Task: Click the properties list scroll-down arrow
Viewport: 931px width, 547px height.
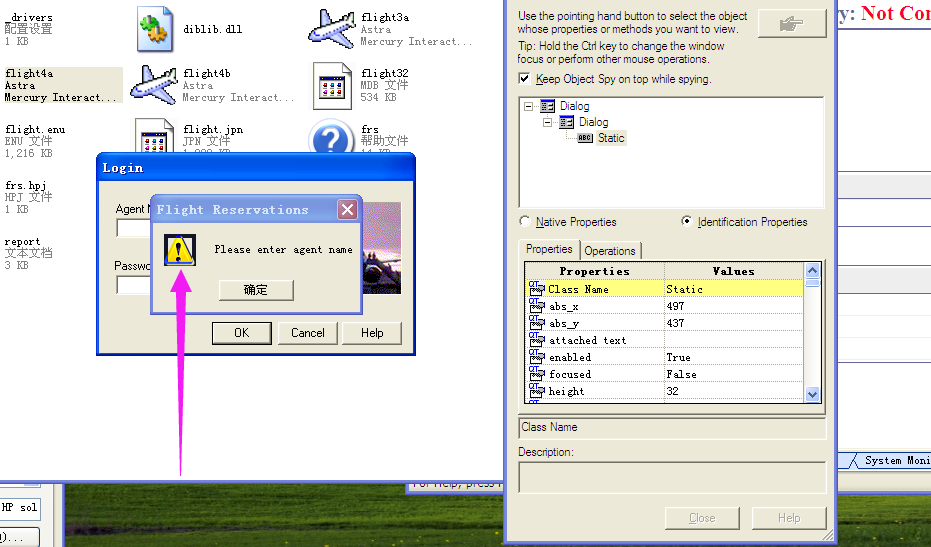Action: click(812, 394)
